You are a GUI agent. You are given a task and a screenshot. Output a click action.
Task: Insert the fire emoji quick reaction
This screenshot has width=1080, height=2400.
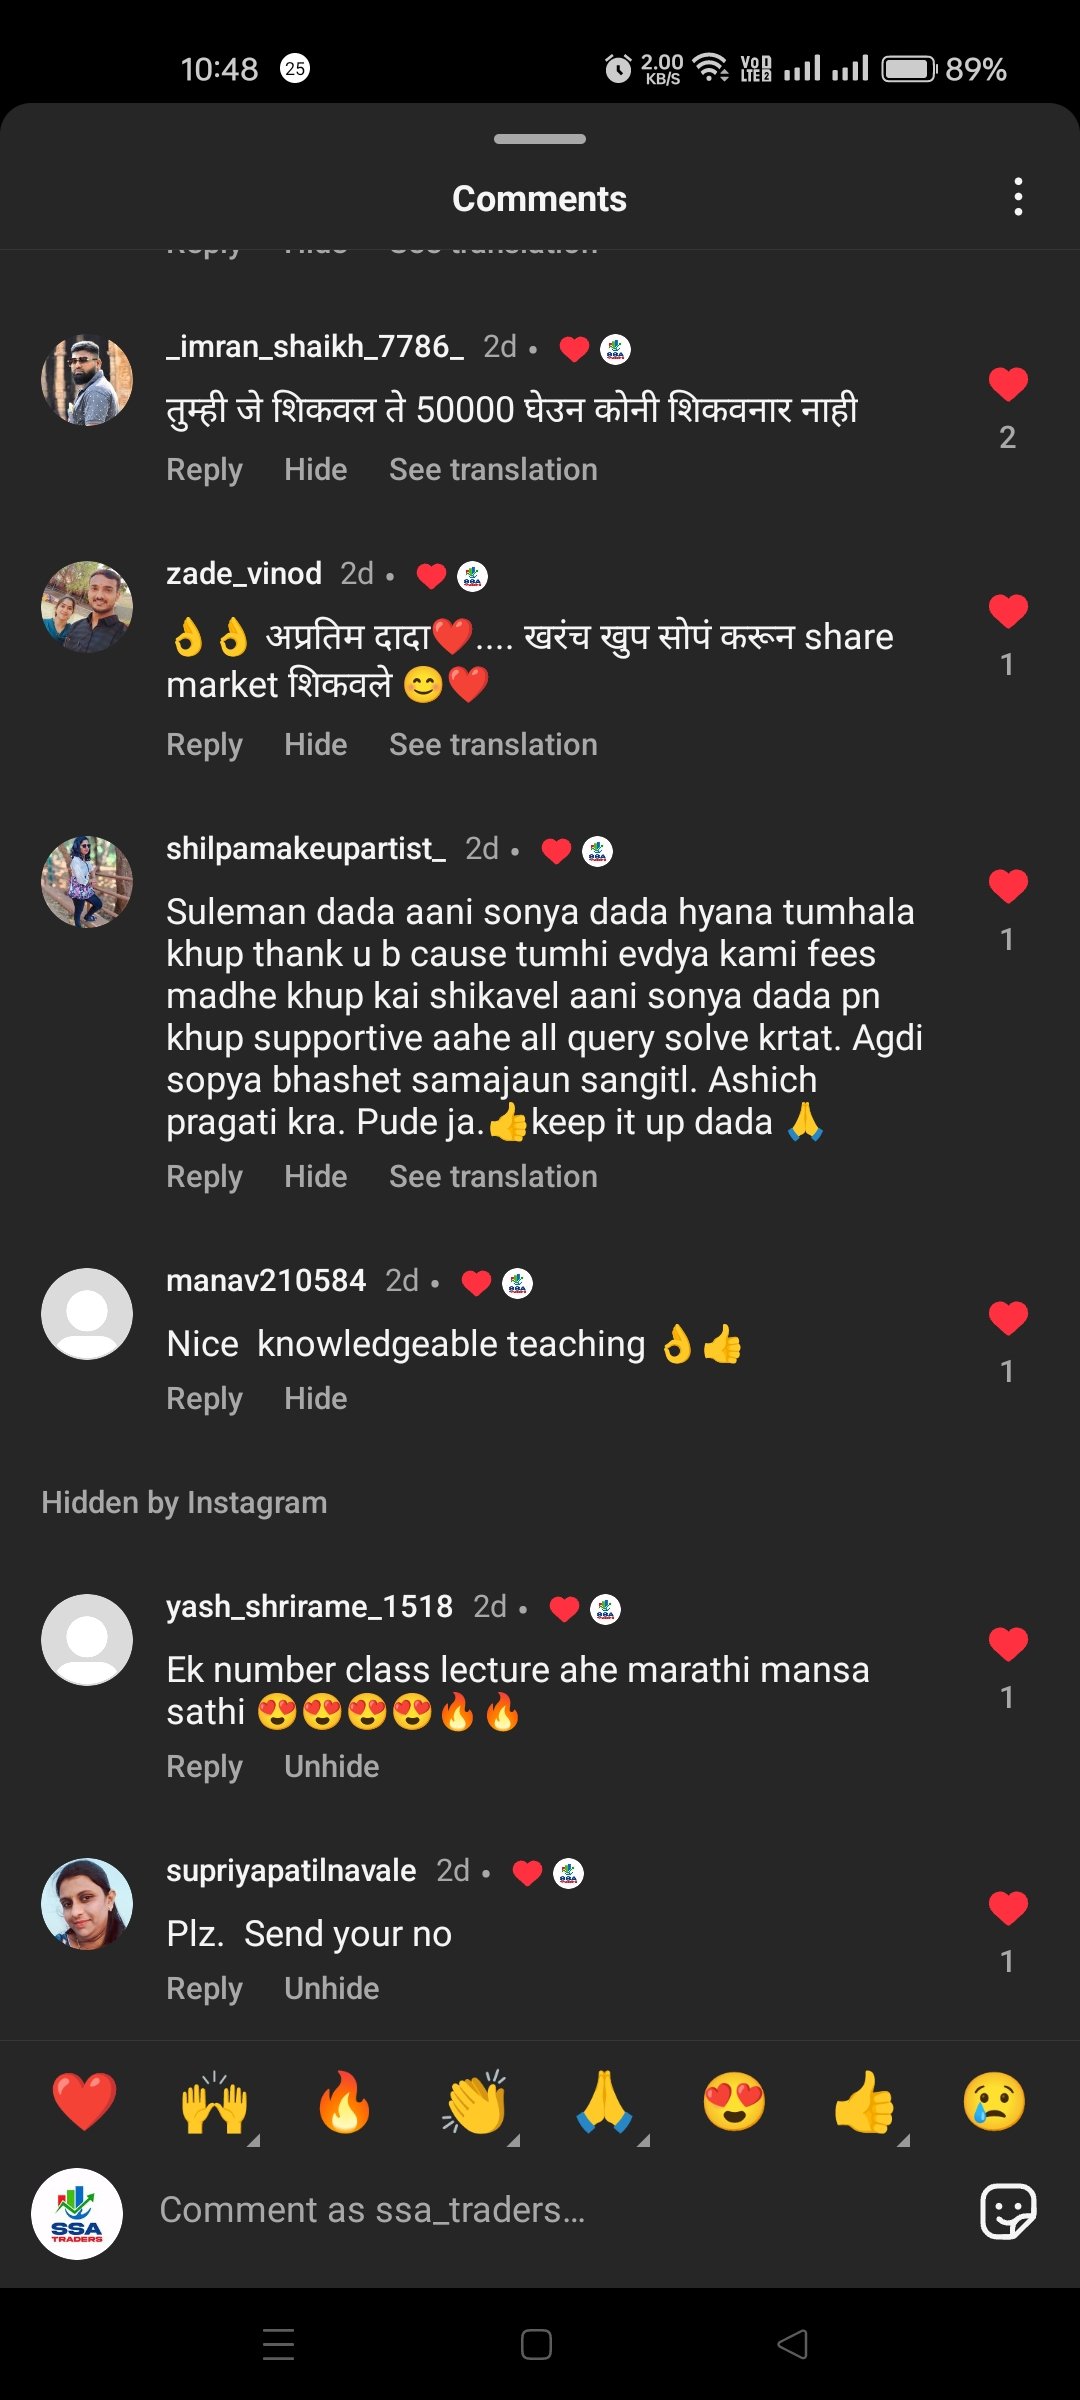344,2101
